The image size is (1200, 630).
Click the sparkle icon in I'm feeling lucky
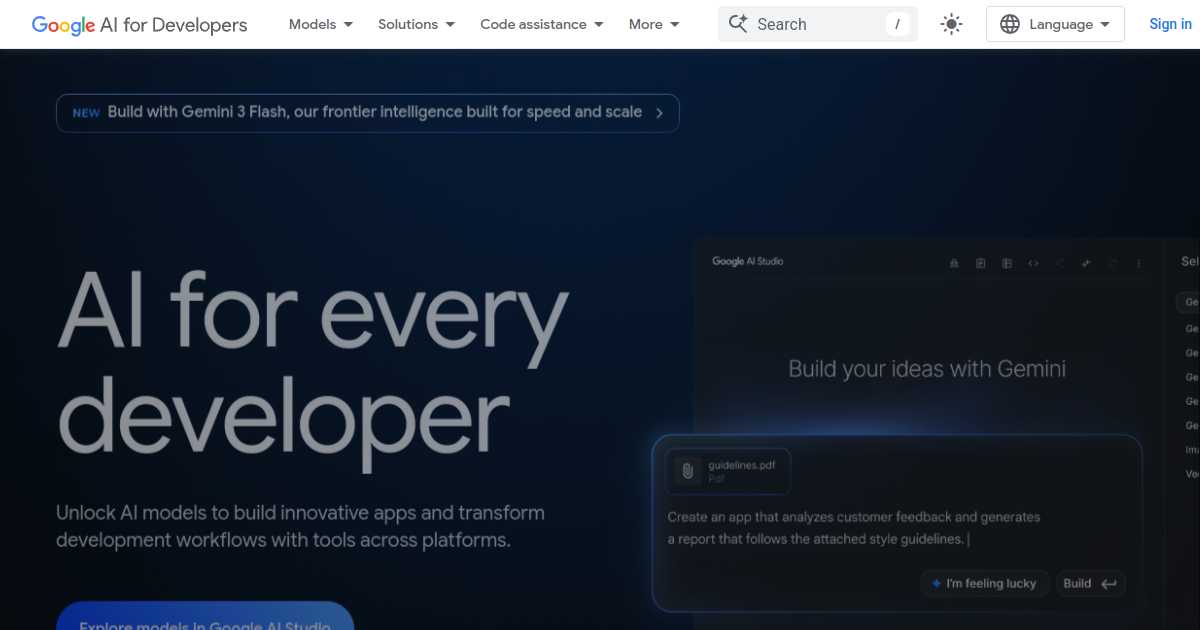(936, 583)
